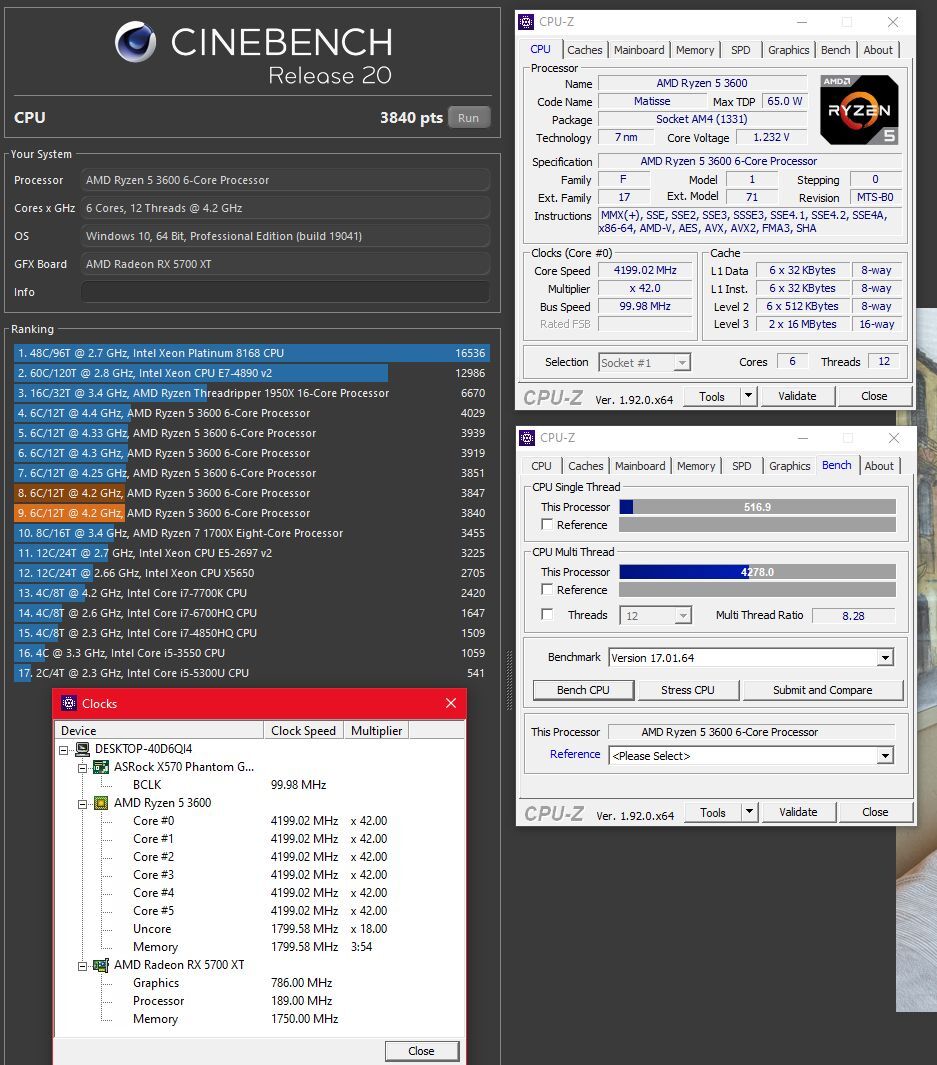Click the Cinebench Info input field
The image size is (937, 1065).
[285, 292]
